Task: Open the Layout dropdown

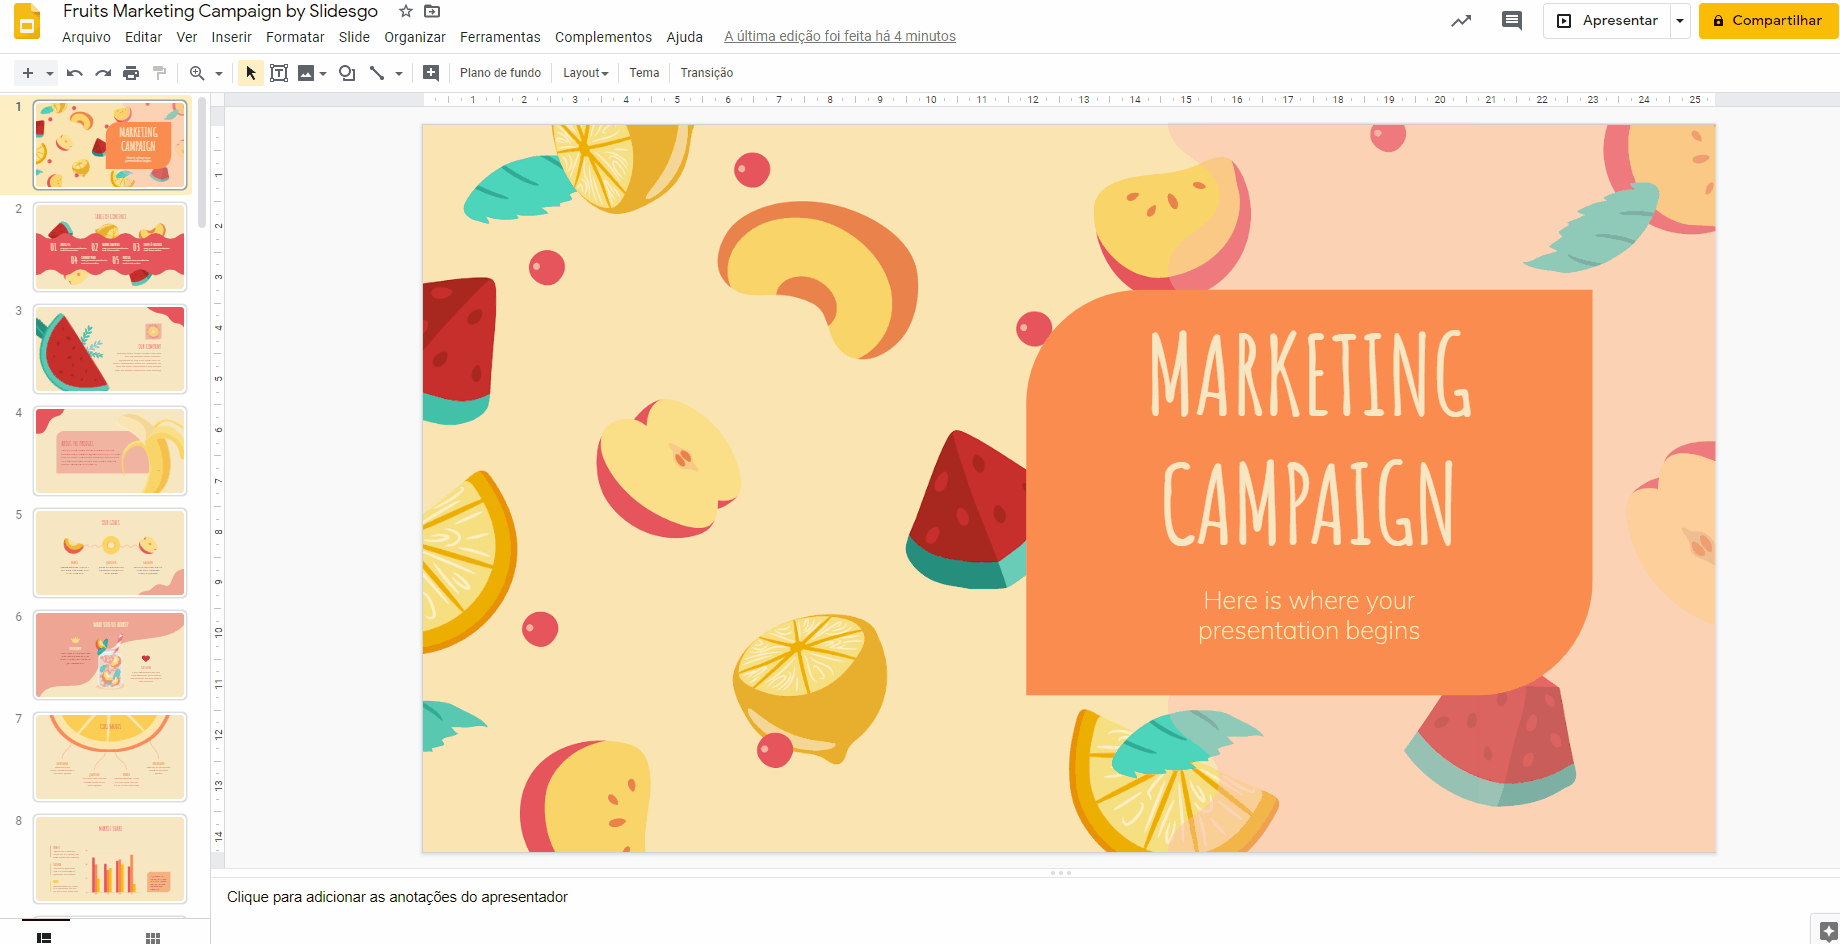Action: pos(585,73)
